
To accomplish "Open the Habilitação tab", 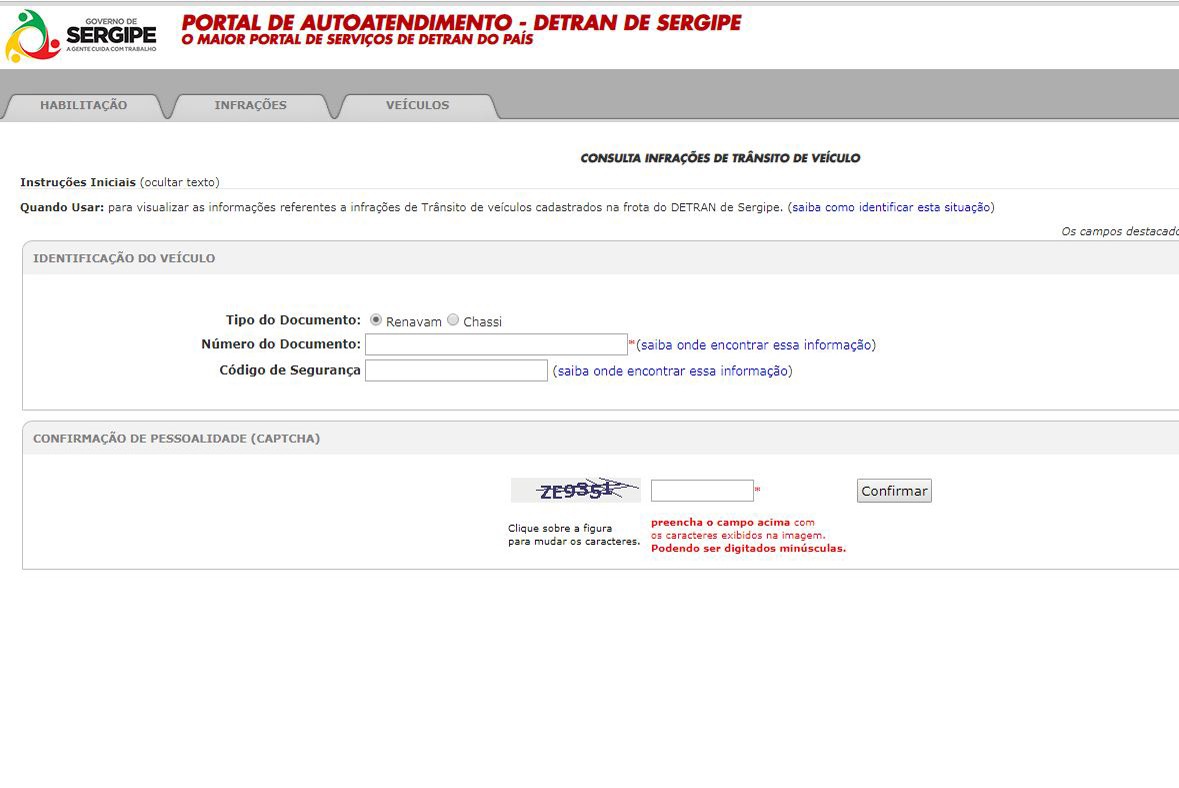I will tap(83, 105).
